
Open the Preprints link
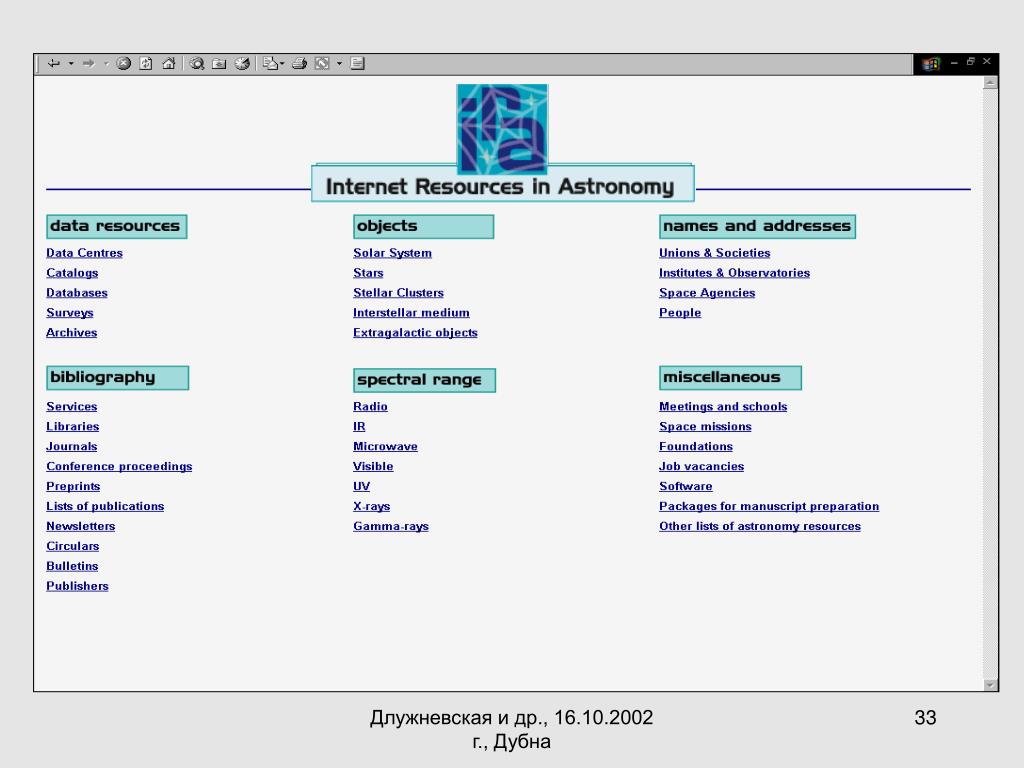pyautogui.click(x=72, y=487)
